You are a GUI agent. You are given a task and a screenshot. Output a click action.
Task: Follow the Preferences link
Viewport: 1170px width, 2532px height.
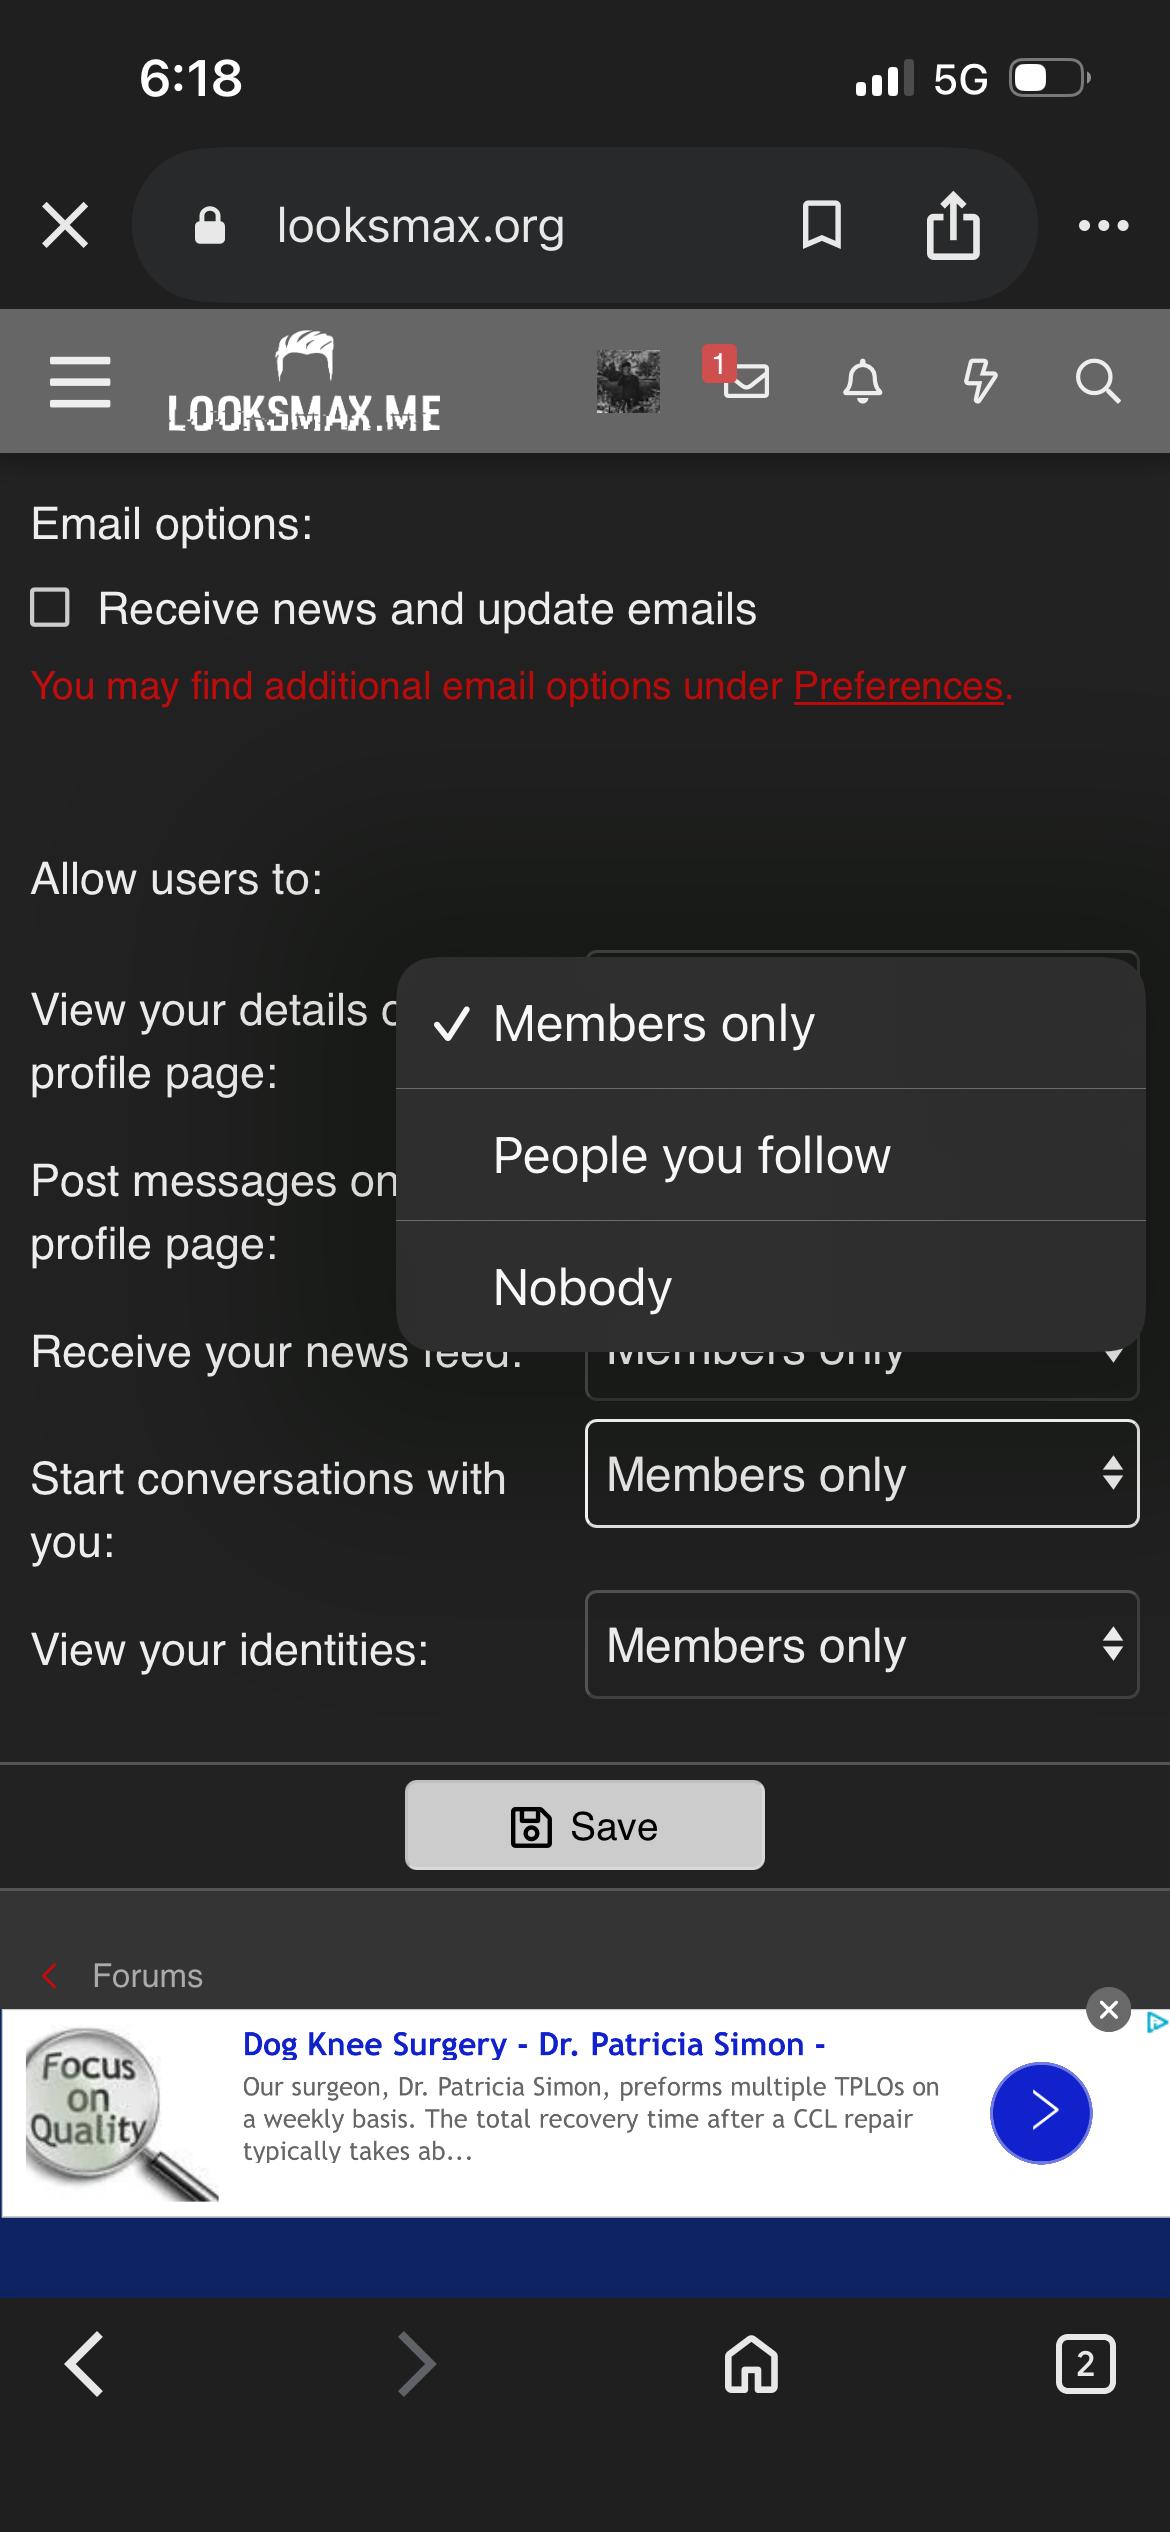click(897, 686)
